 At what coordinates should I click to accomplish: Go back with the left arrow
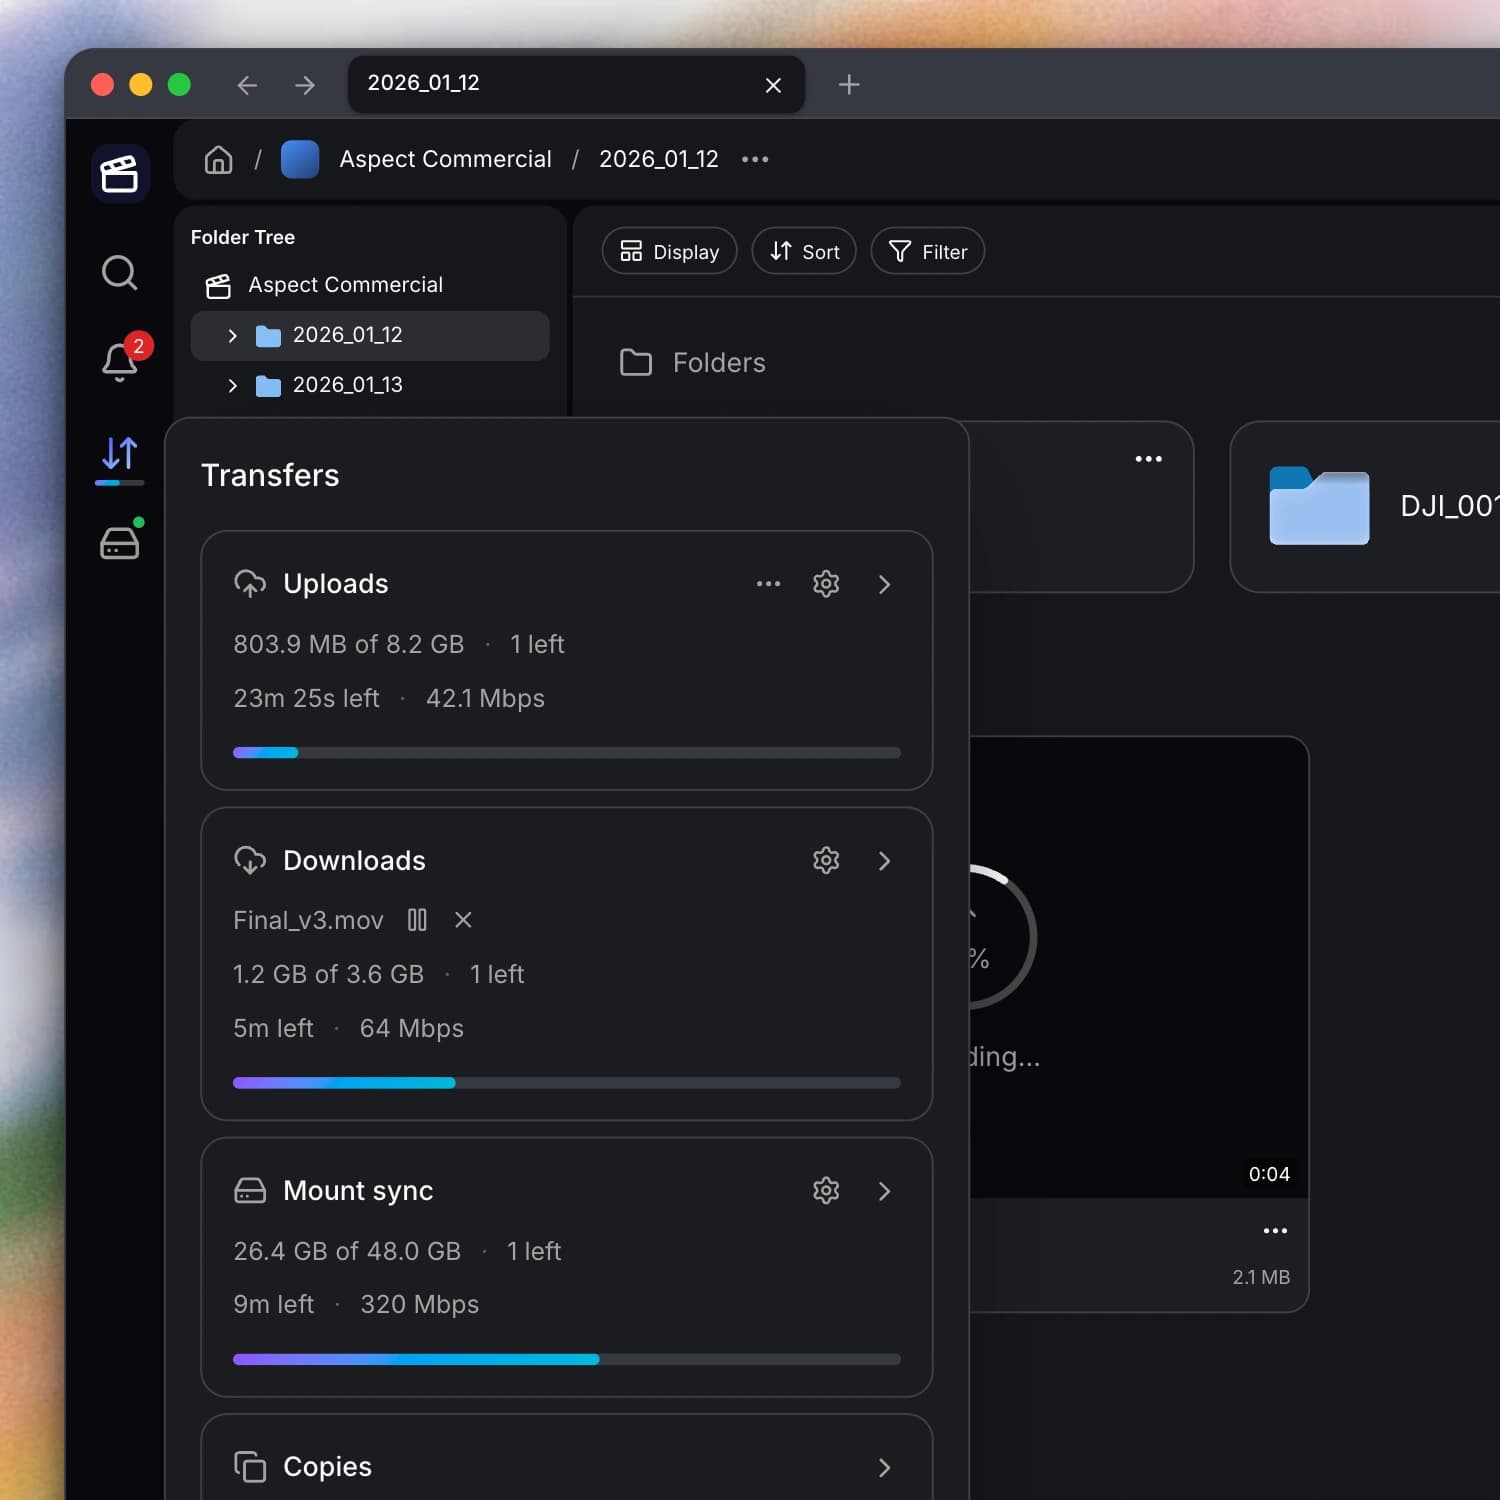pos(247,85)
